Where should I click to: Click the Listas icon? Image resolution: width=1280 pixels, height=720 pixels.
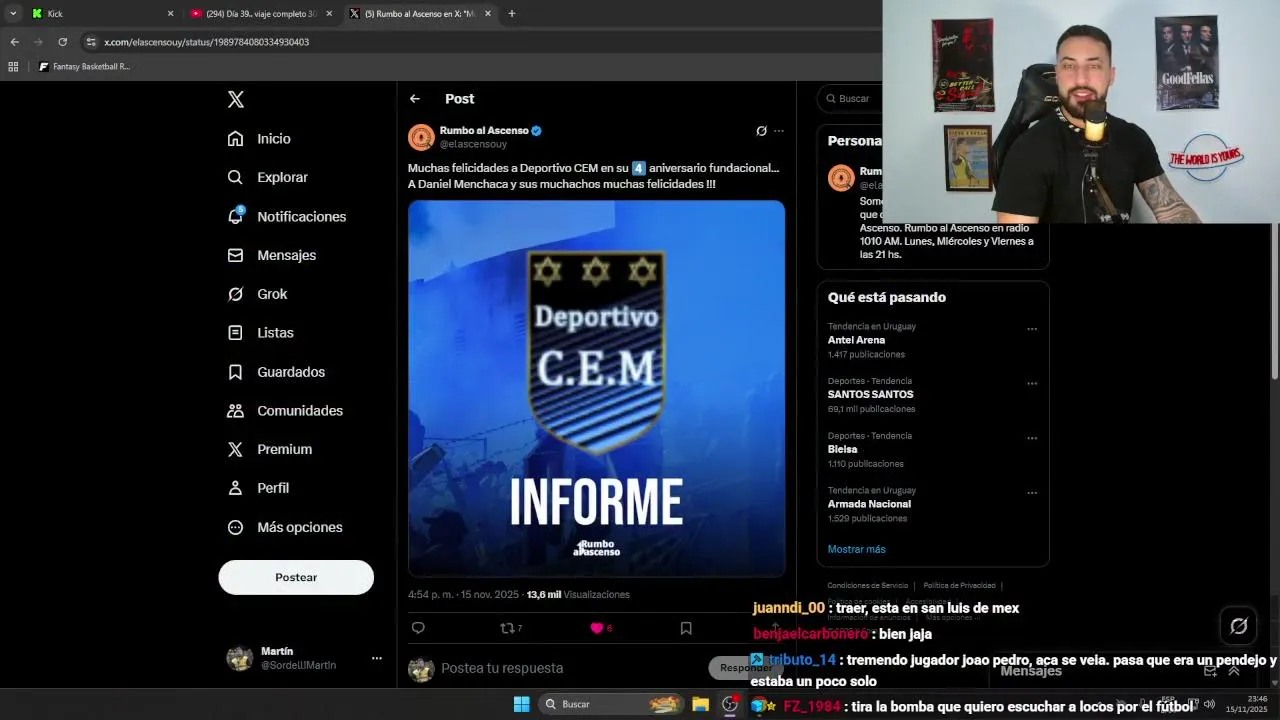235,333
